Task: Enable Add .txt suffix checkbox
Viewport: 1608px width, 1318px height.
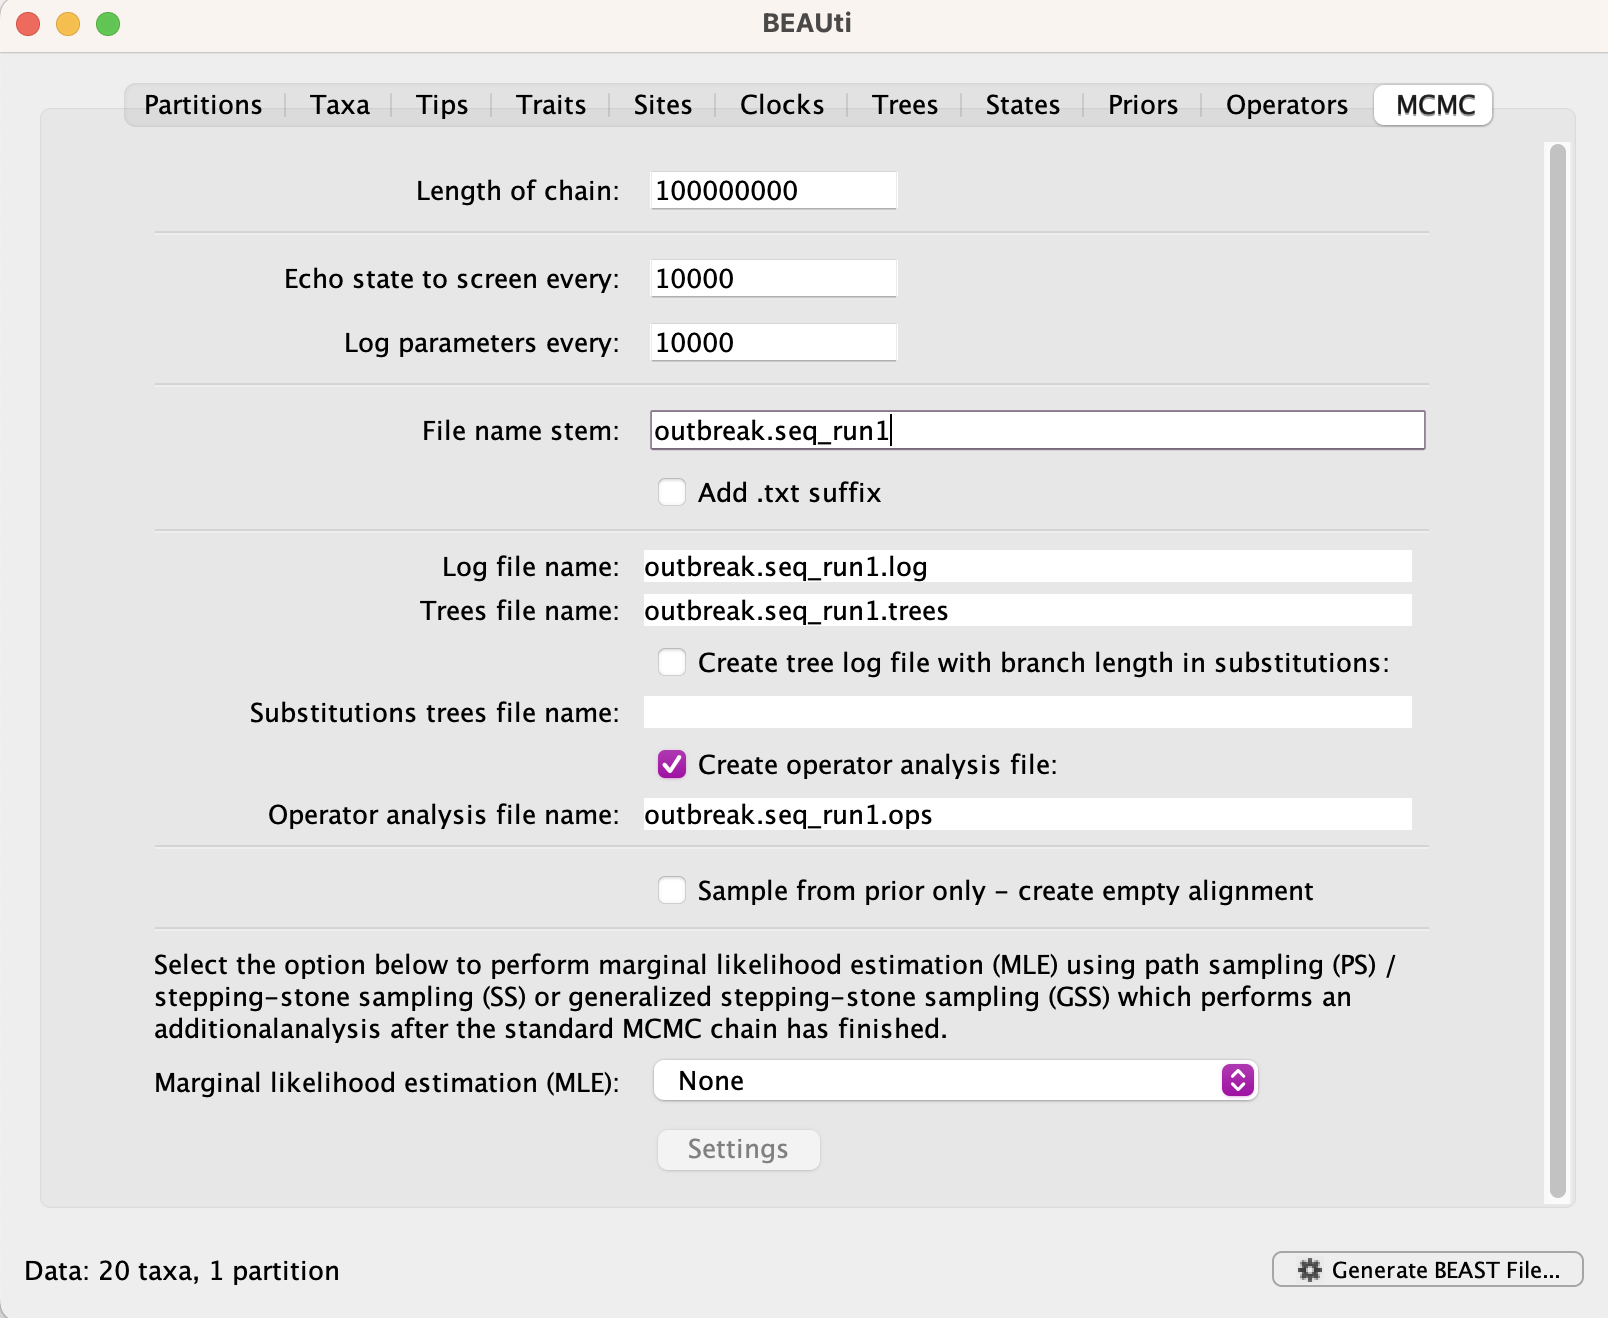Action: 672,492
